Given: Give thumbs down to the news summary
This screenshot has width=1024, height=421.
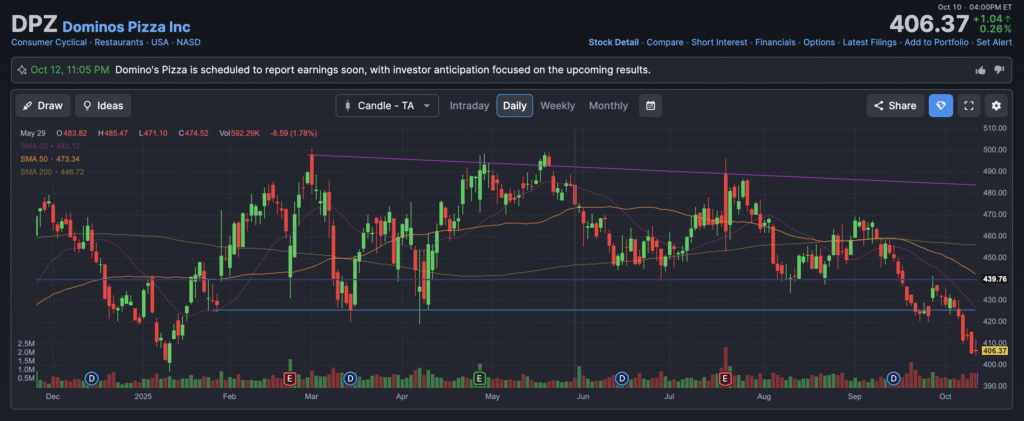Looking at the screenshot, I should coord(998,70).
